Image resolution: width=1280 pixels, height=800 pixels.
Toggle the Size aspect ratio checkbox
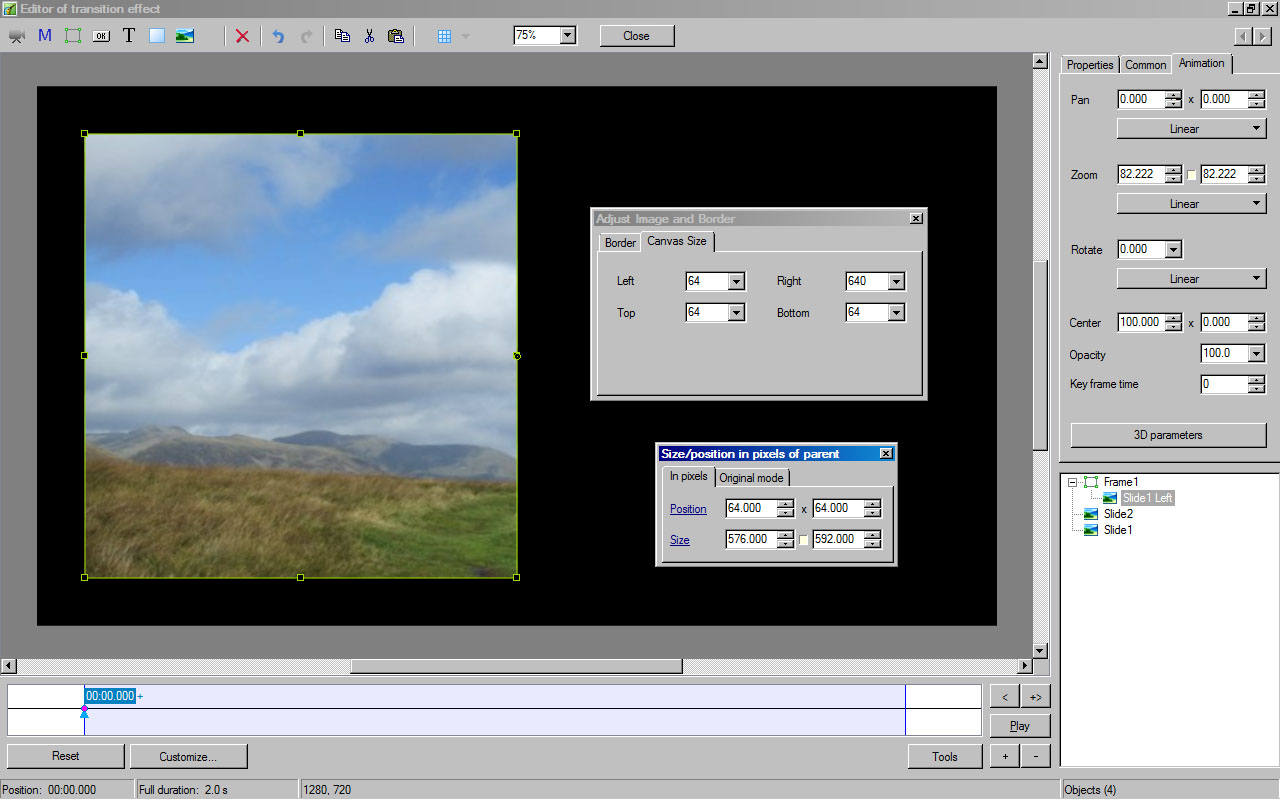[803, 540]
